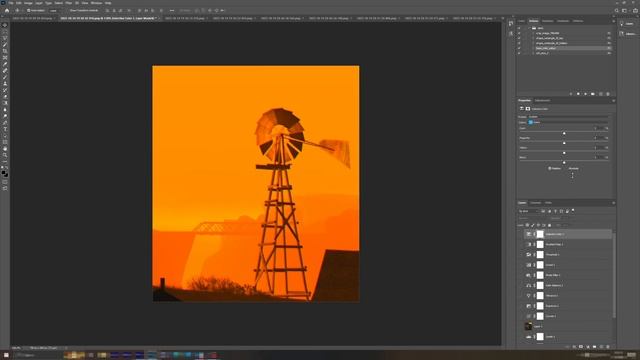Expand the Learn panel button
Viewport: 640px width, 360px height.
[628, 24]
